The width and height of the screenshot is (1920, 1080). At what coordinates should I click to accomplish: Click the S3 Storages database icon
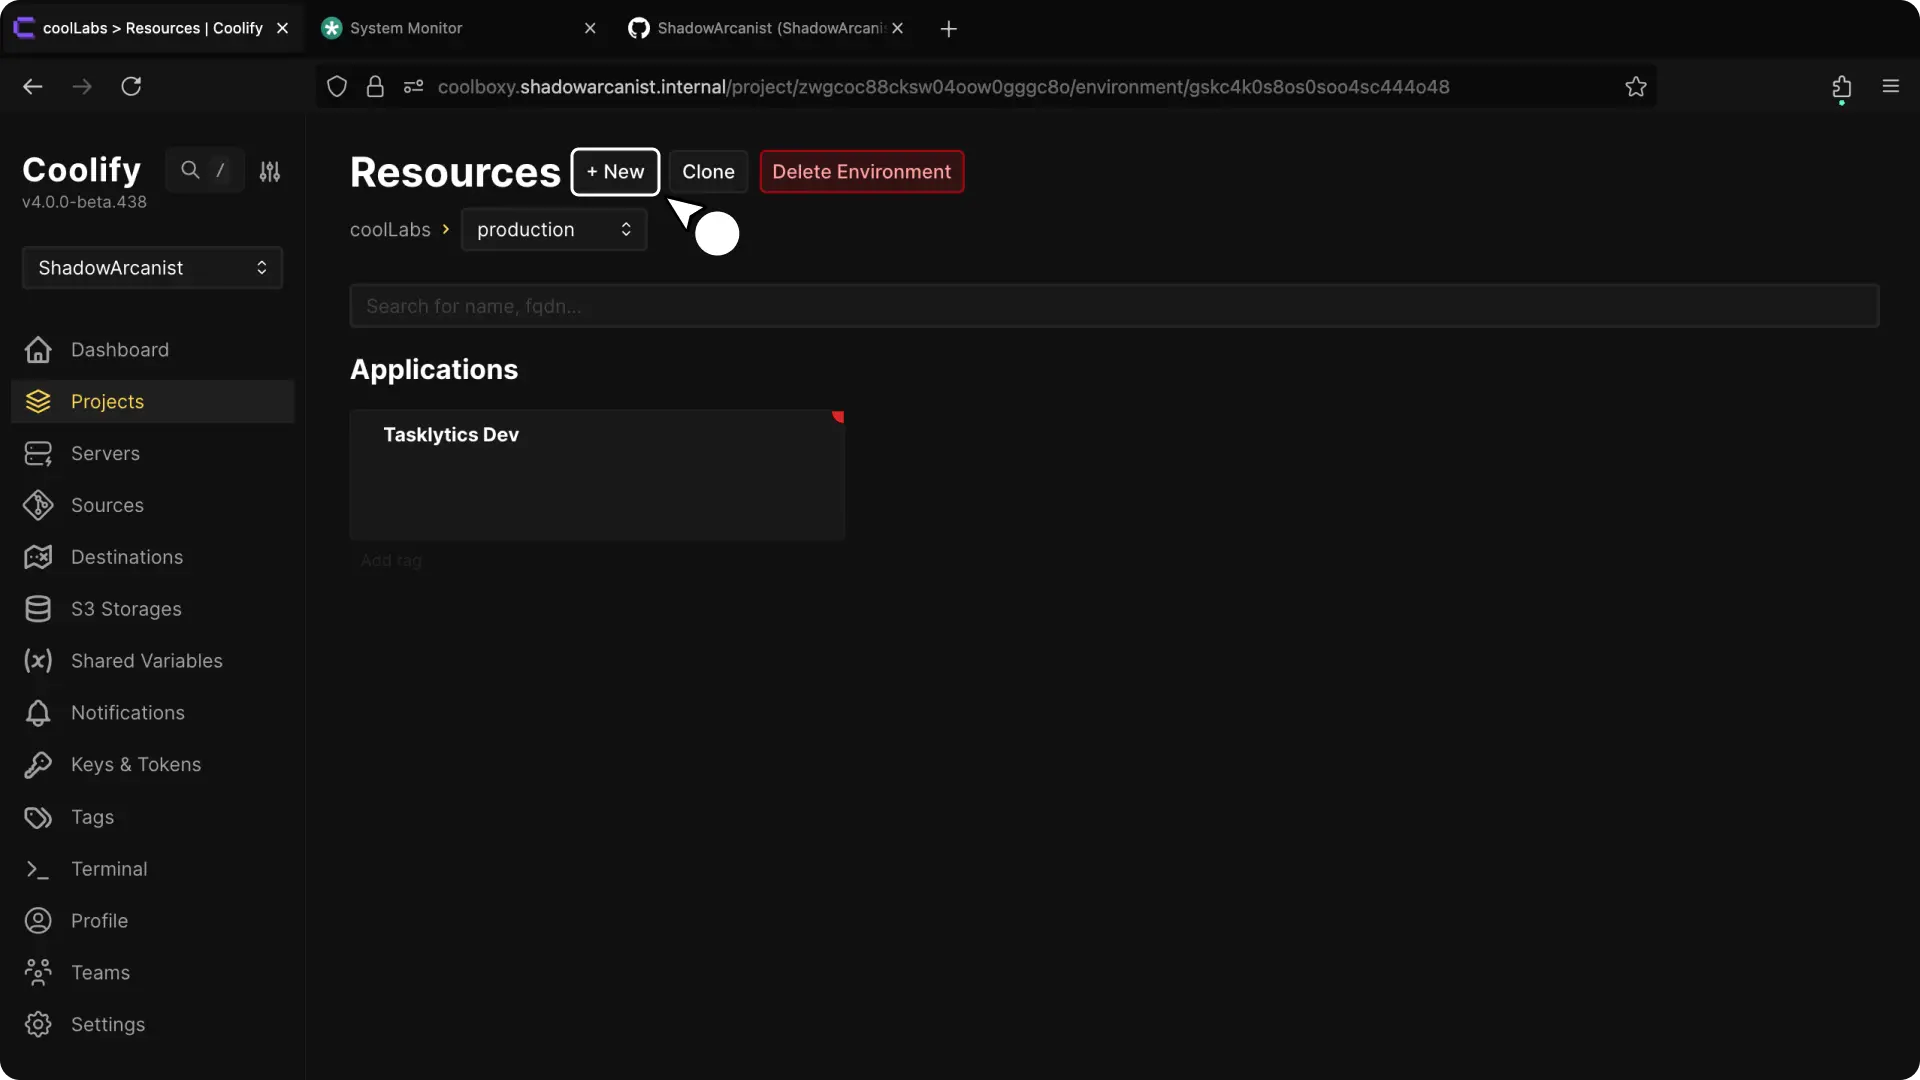[x=38, y=609]
